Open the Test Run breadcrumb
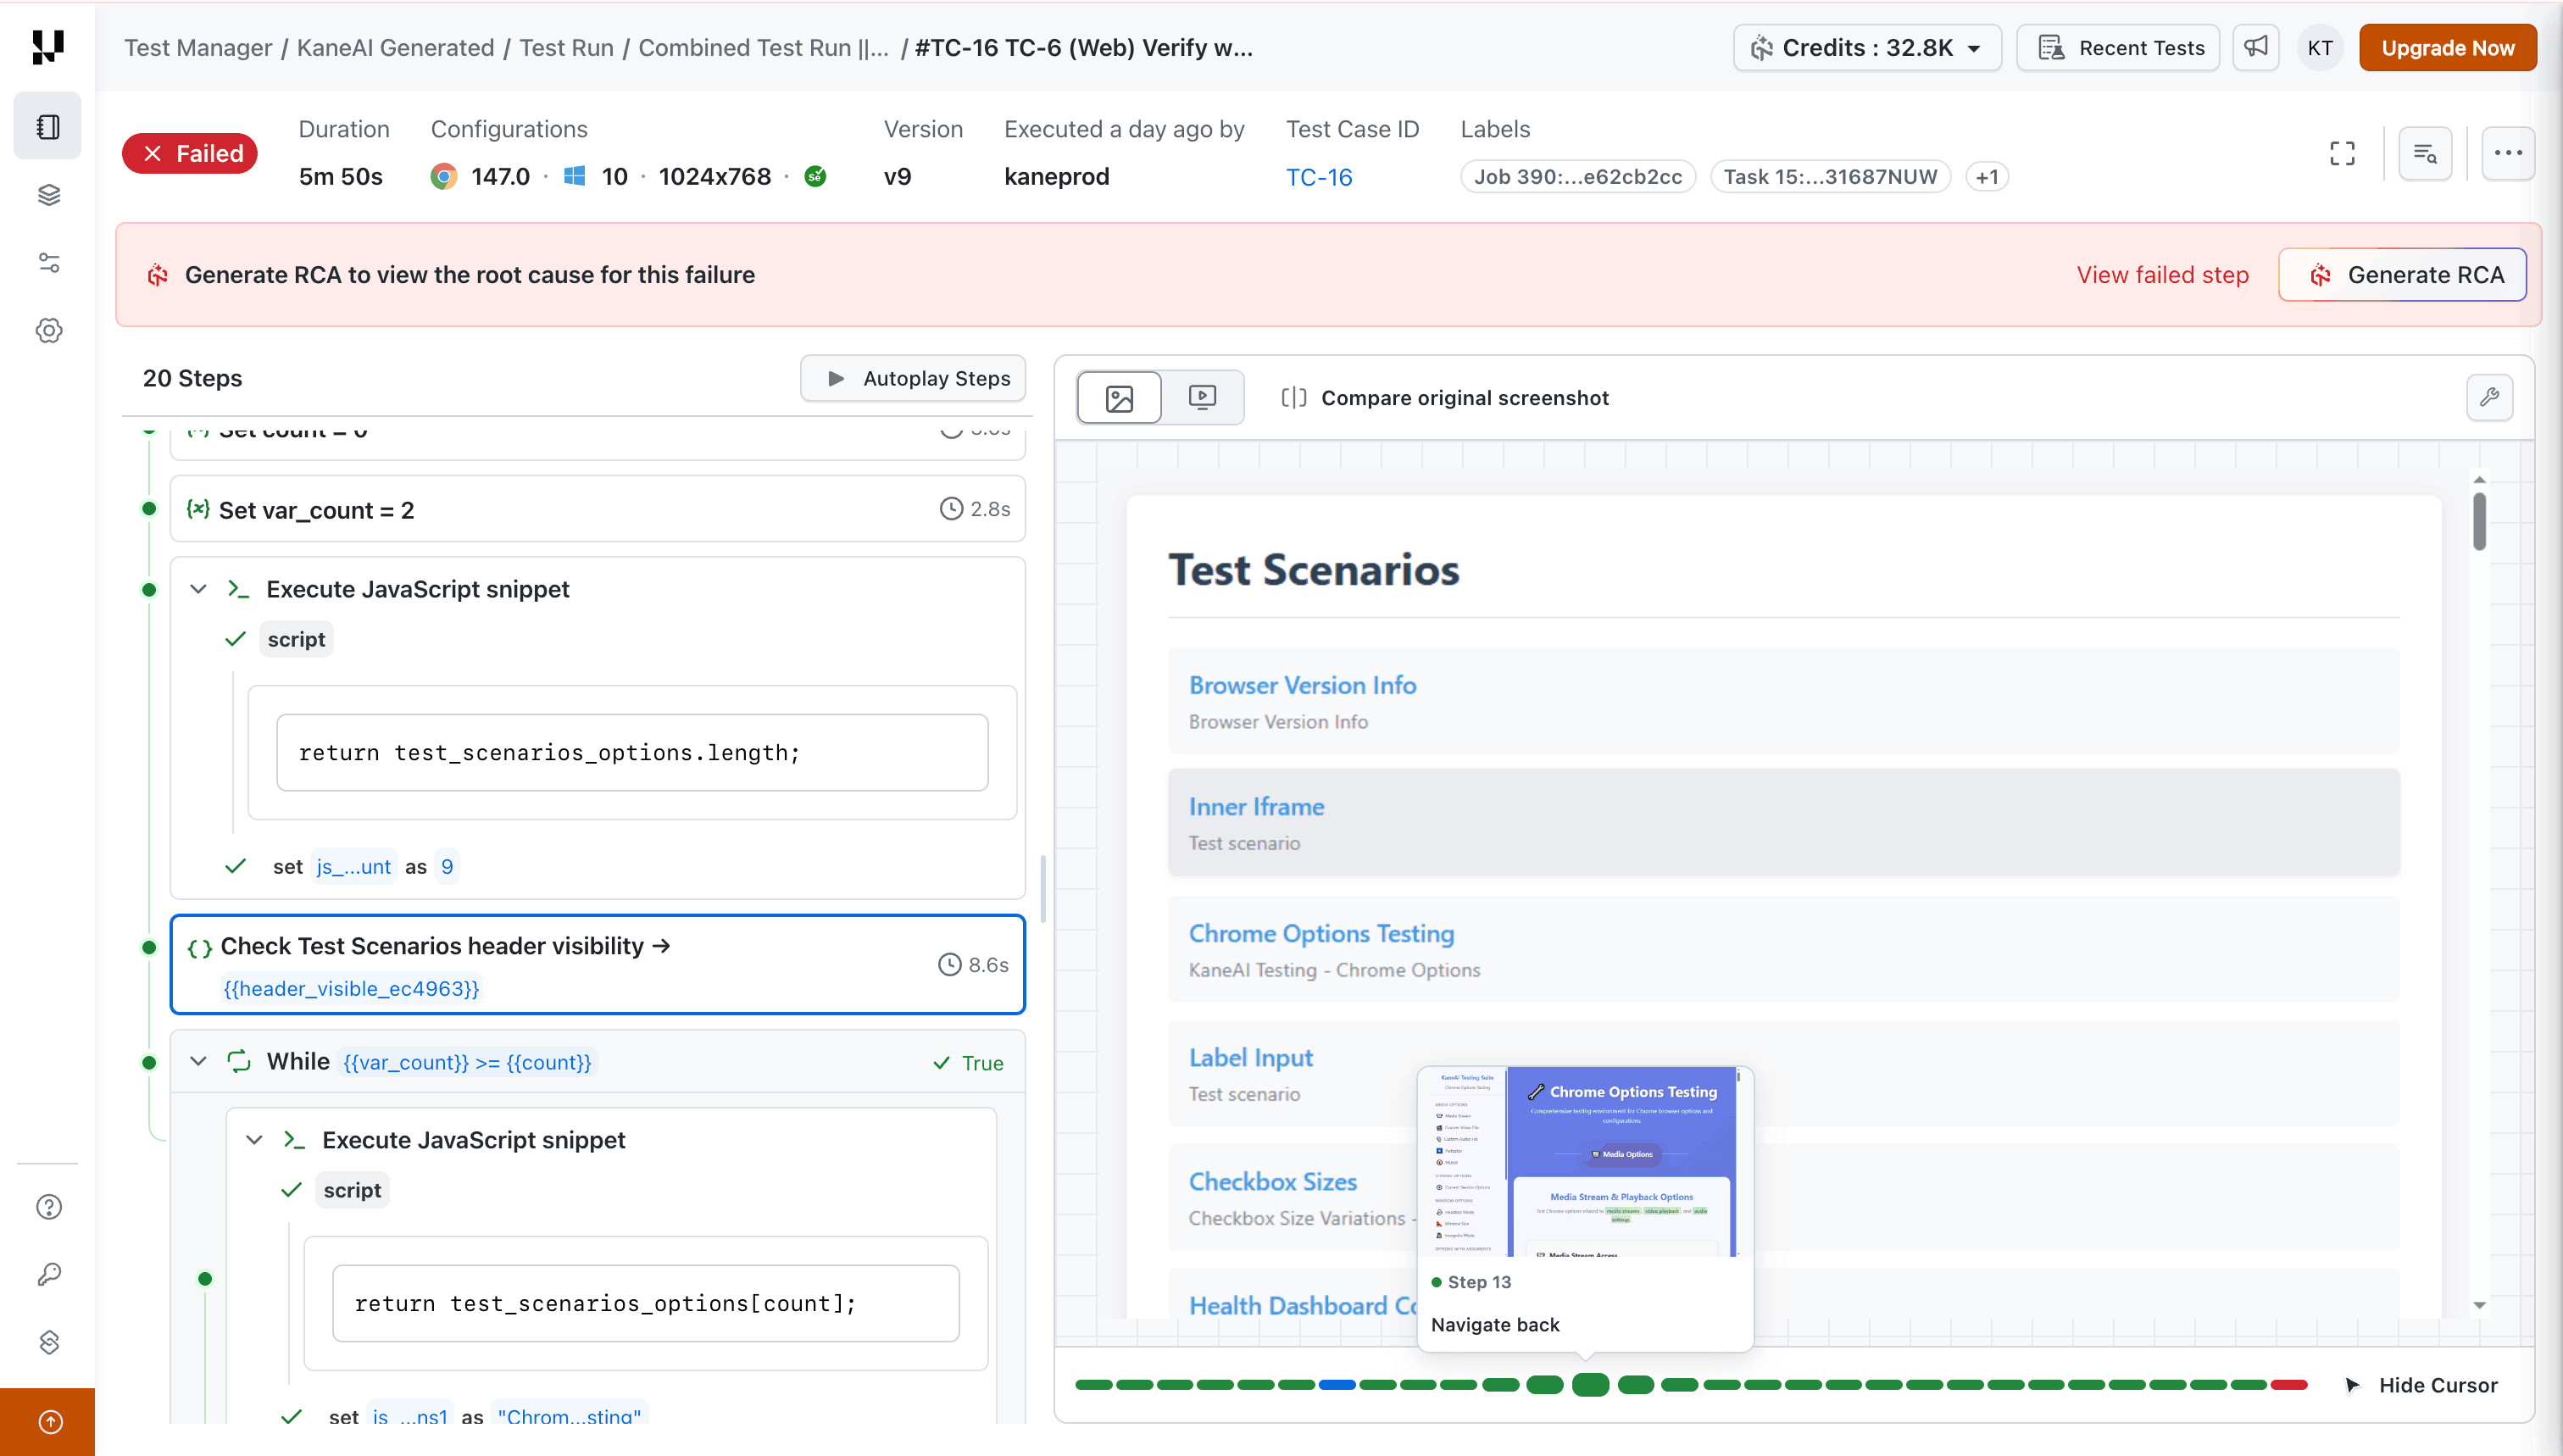This screenshot has height=1456, width=2563. pyautogui.click(x=566, y=48)
